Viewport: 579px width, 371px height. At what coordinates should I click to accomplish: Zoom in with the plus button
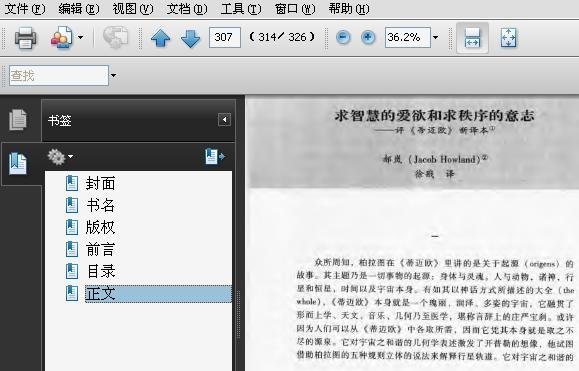coord(368,37)
